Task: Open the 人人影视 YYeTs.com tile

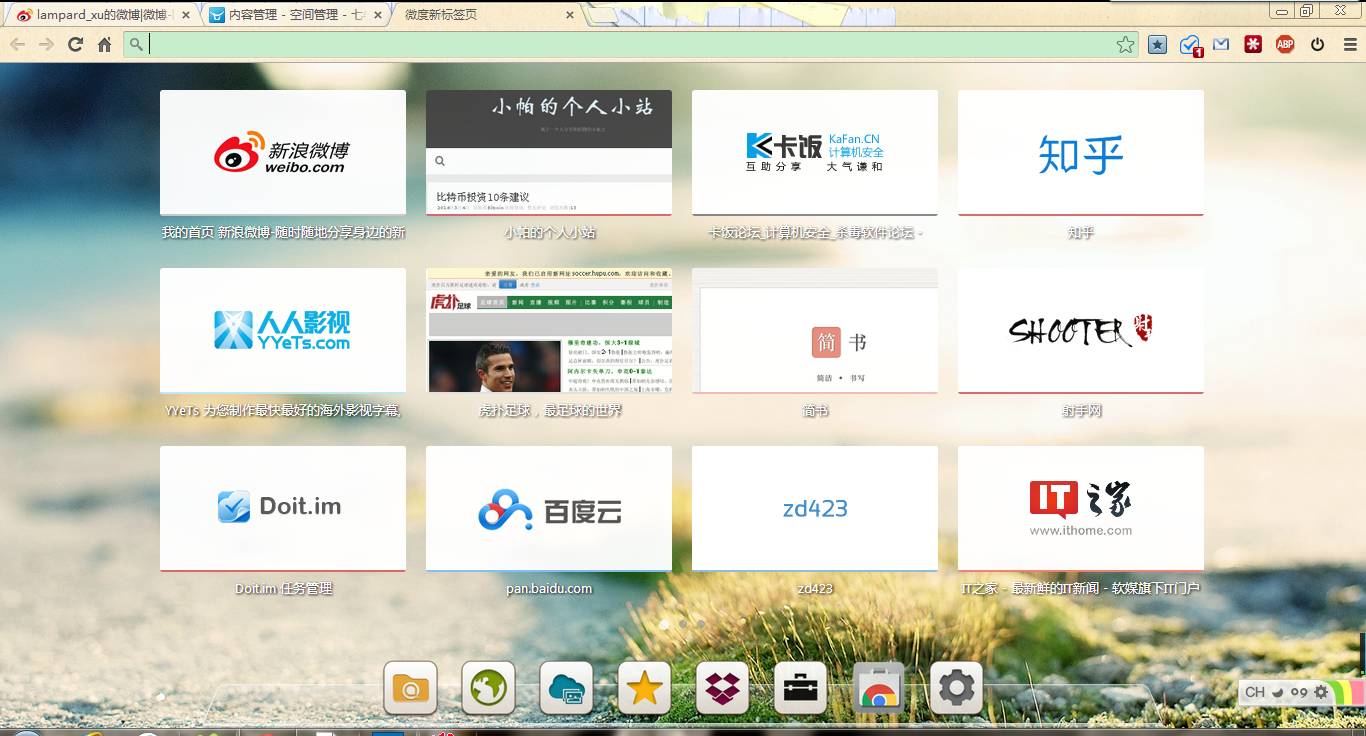Action: click(283, 330)
